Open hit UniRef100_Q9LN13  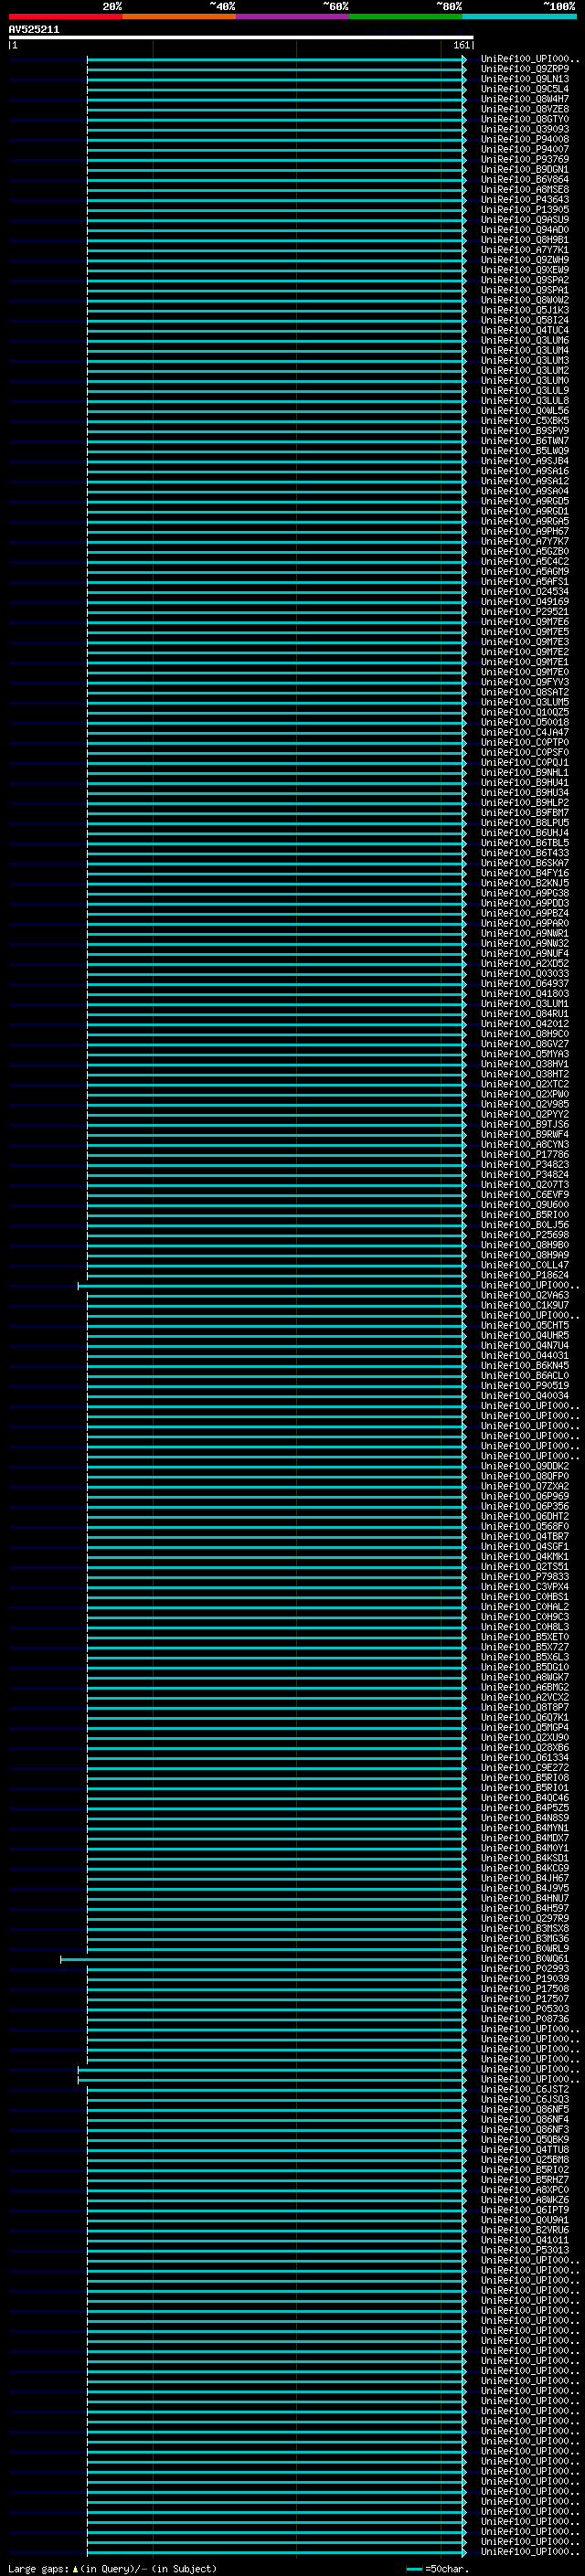coord(525,79)
